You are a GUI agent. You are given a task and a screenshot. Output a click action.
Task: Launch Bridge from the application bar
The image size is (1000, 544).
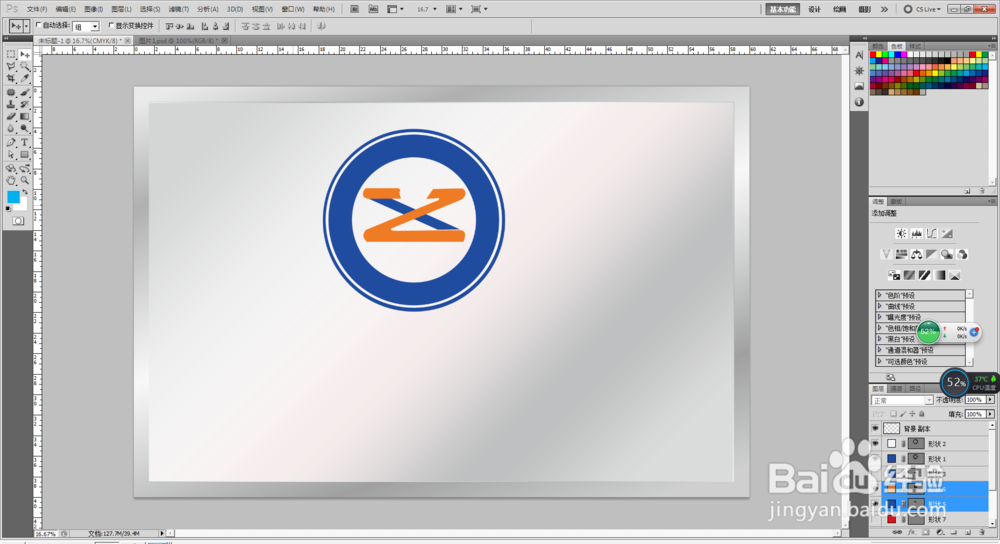(x=355, y=9)
